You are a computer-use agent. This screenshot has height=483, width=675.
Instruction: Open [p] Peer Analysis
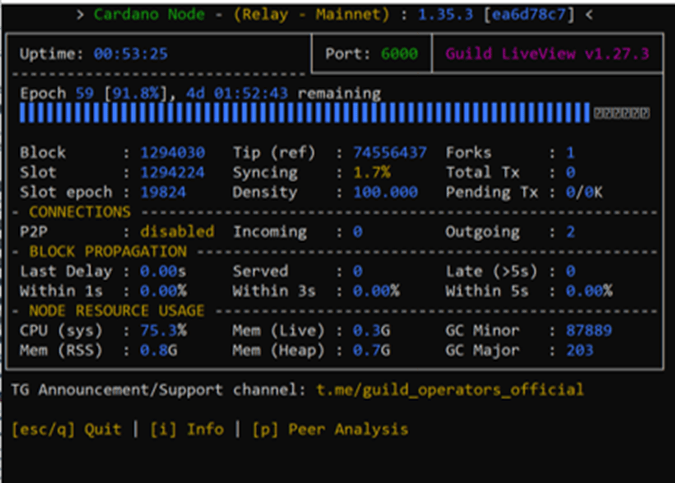(x=329, y=429)
